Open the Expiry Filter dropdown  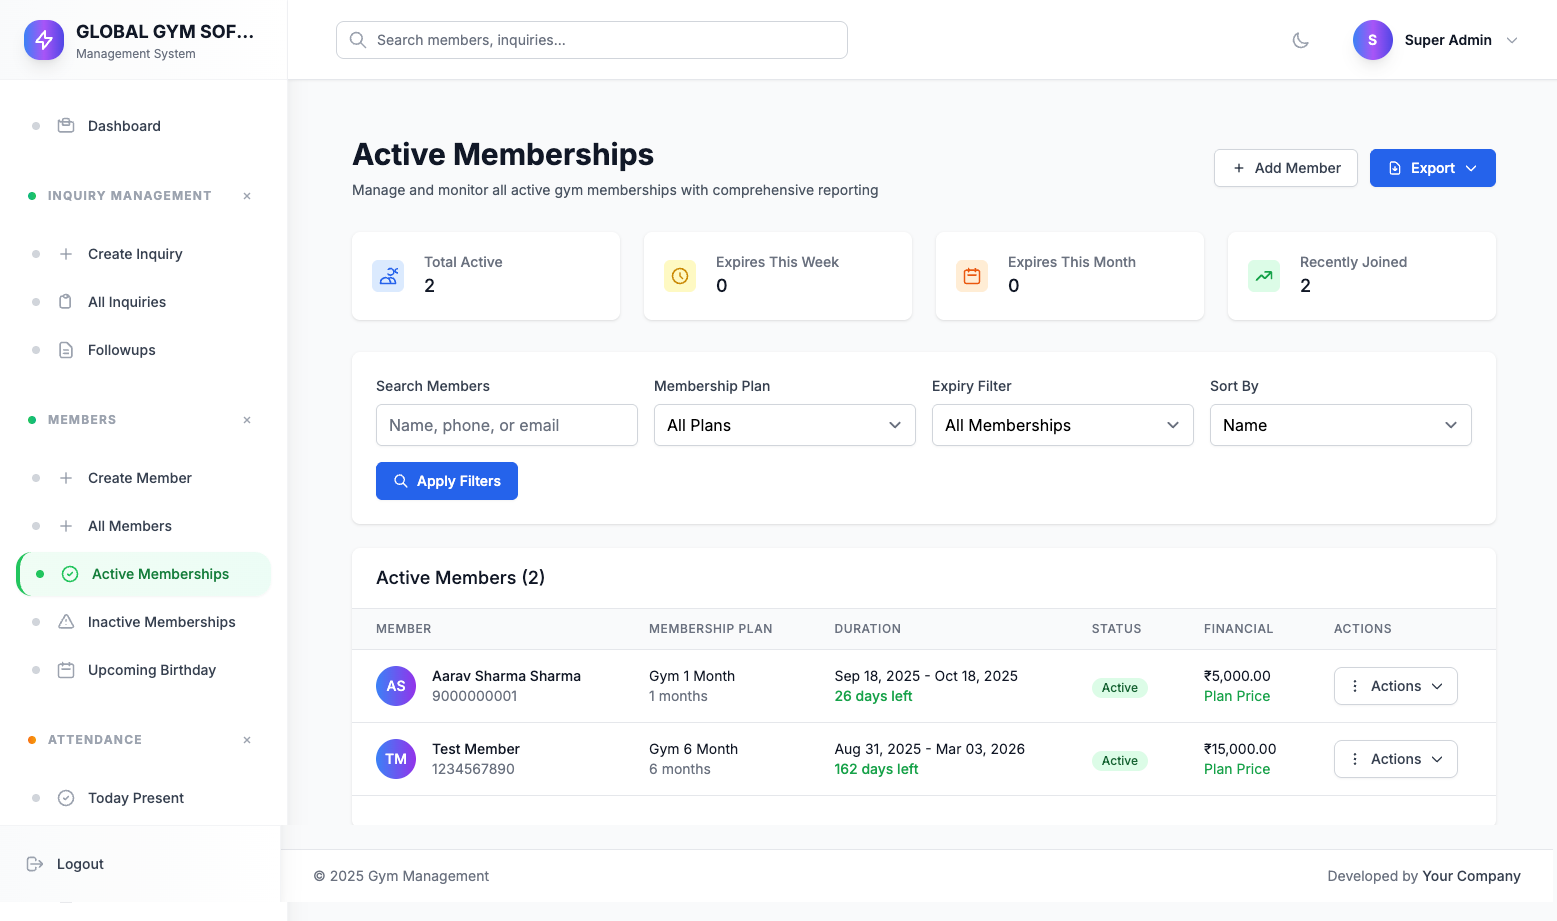click(1062, 425)
